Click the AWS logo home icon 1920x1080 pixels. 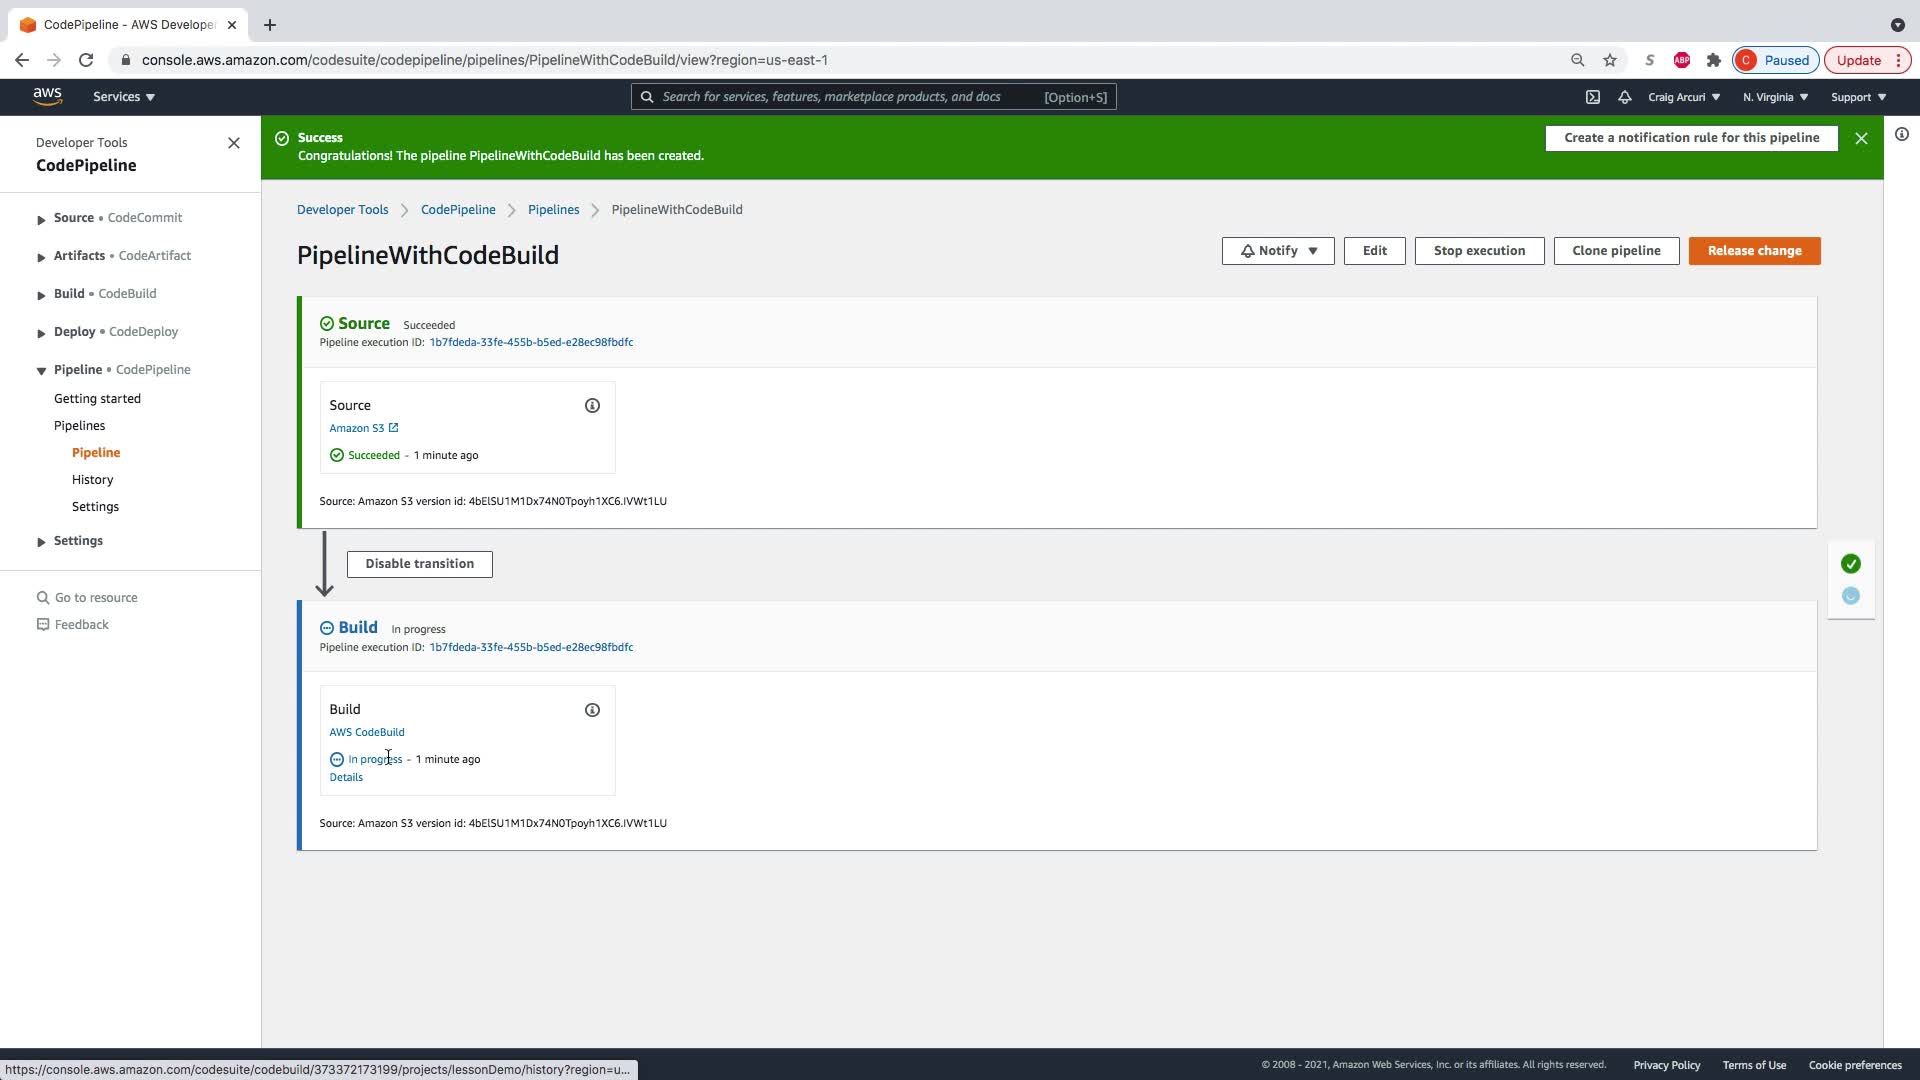pyautogui.click(x=47, y=96)
